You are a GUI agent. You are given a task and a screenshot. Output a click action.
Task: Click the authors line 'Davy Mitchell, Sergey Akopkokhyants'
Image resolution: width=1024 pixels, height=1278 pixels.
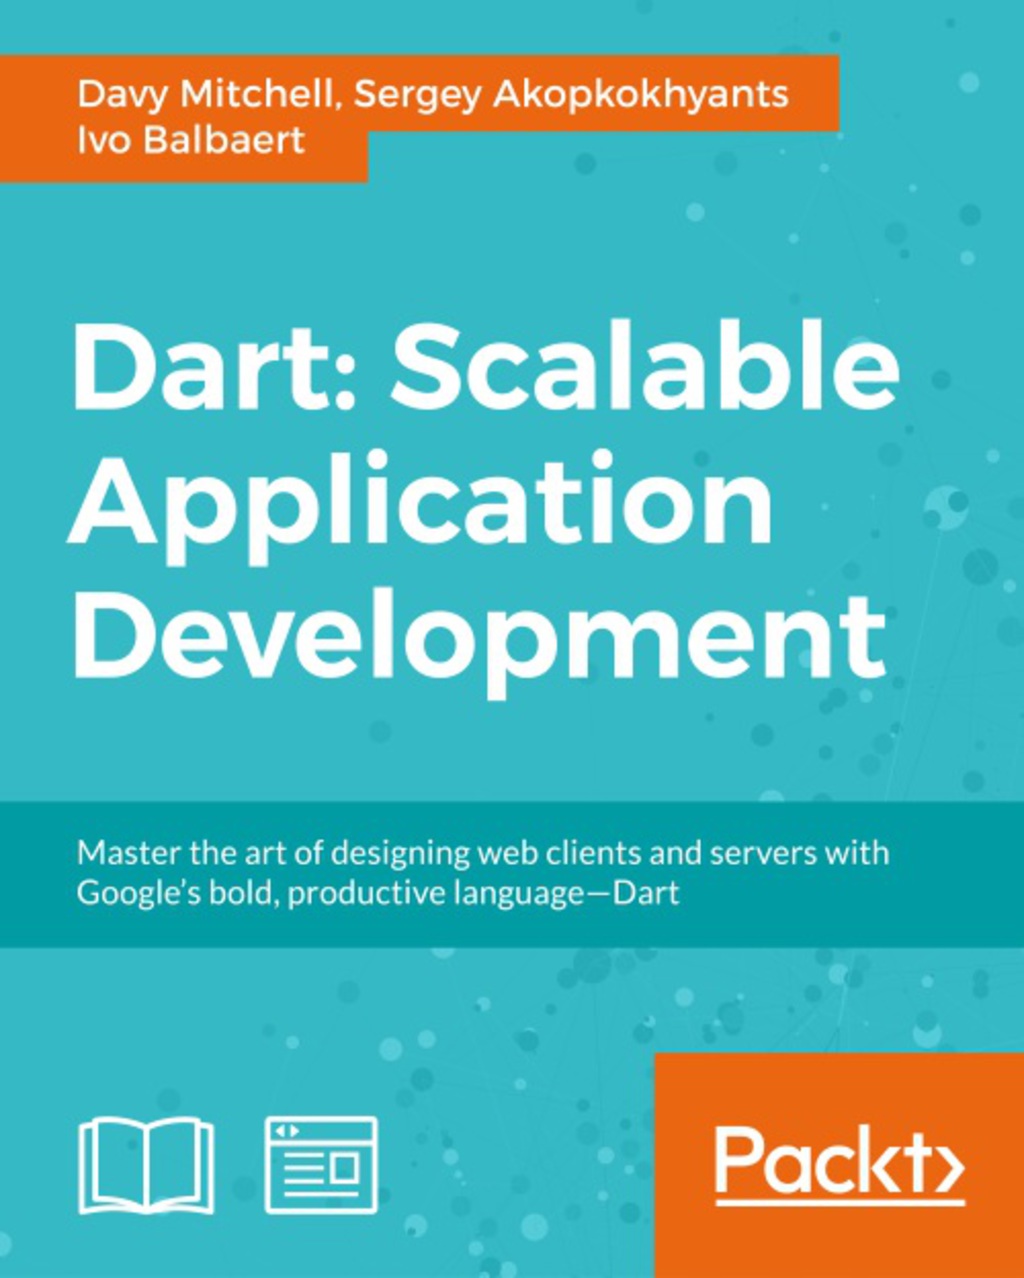pyautogui.click(x=433, y=94)
